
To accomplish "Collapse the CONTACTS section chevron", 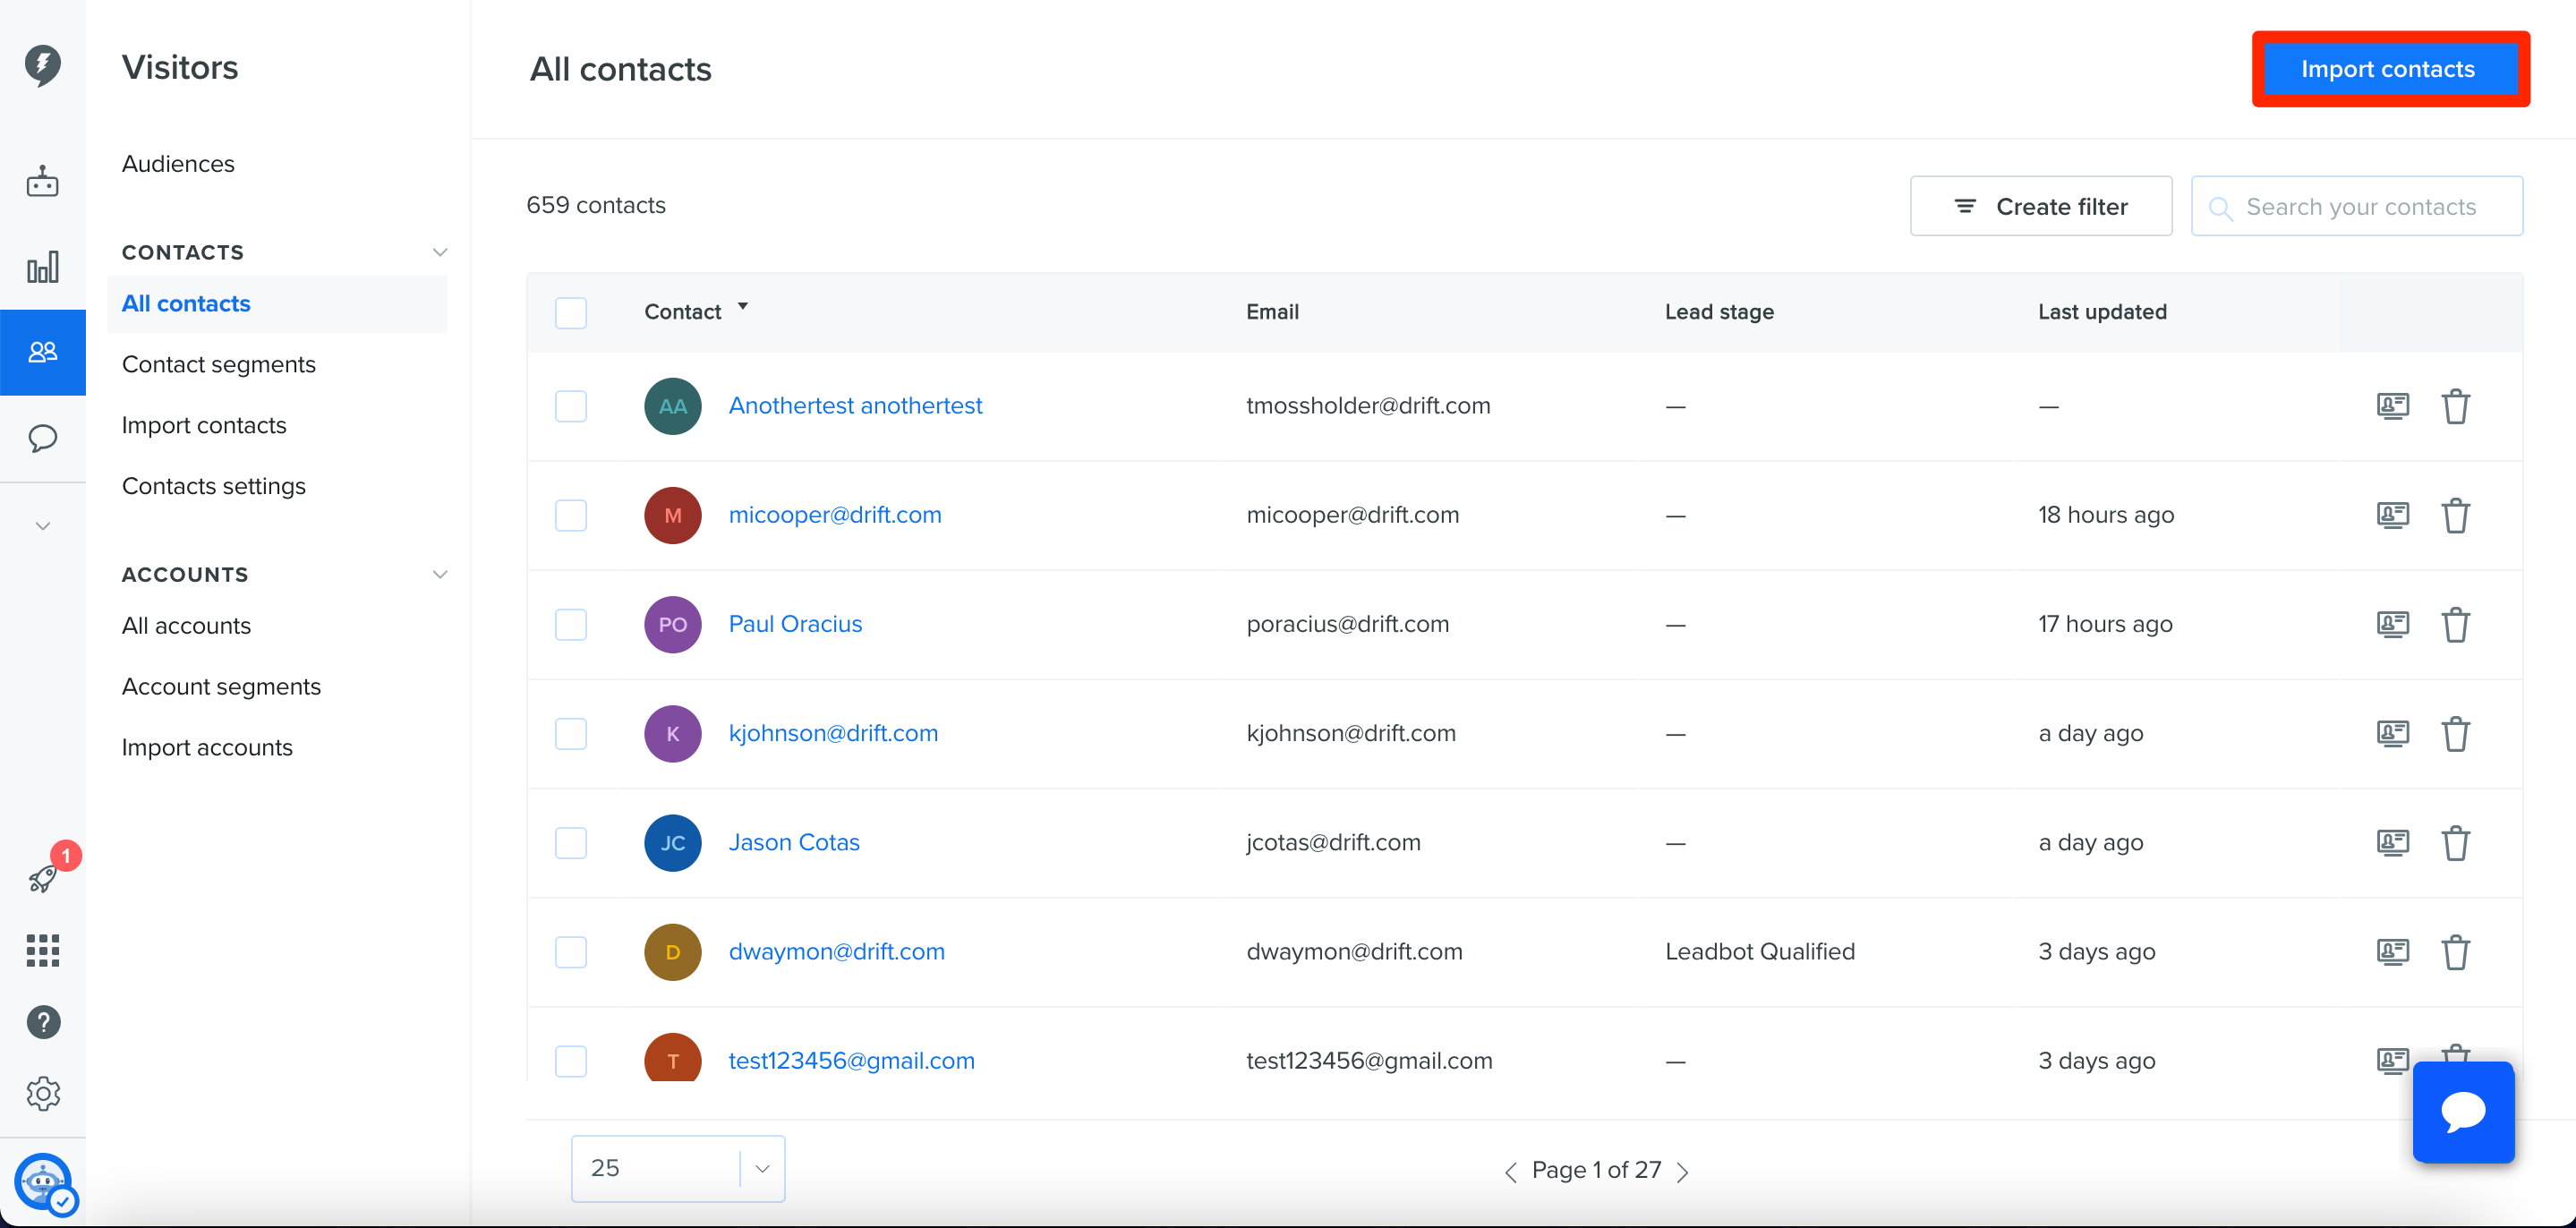I will point(439,252).
